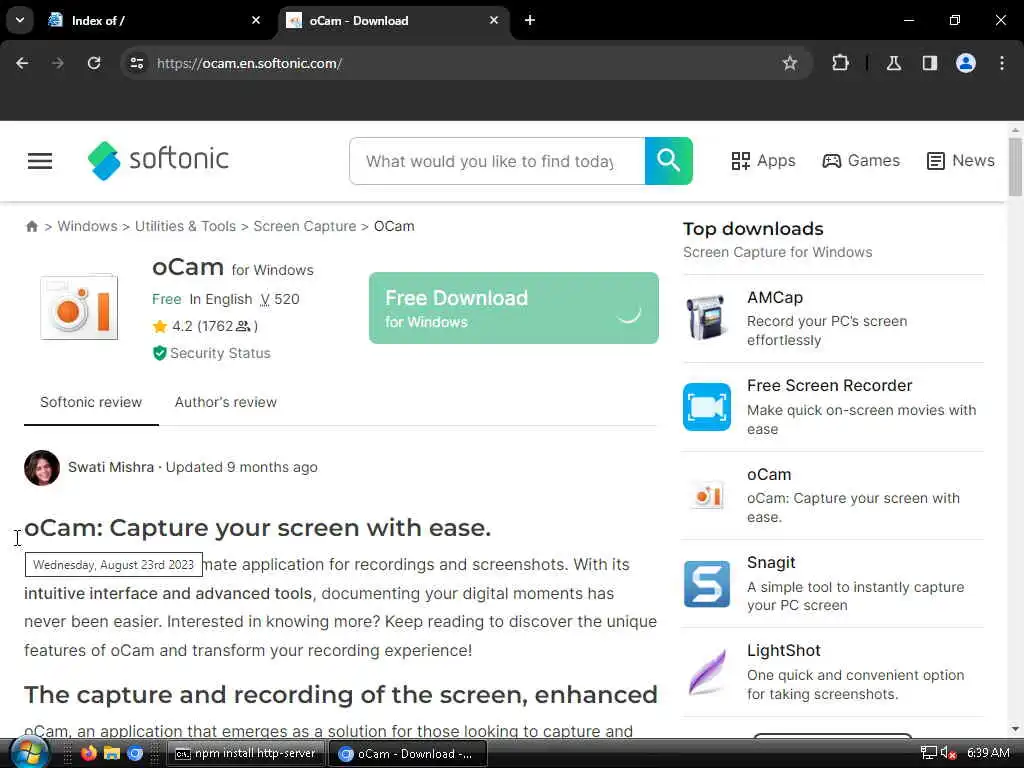This screenshot has width=1024, height=768.
Task: Close the 'oCam - Download' tab
Action: [x=494, y=20]
